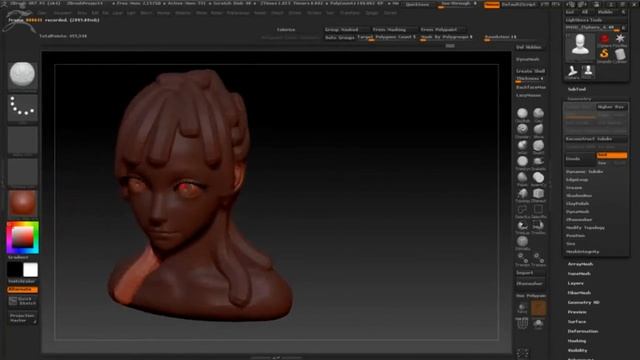Expand Dynamic Subdiv in Geometry

(x=584, y=171)
